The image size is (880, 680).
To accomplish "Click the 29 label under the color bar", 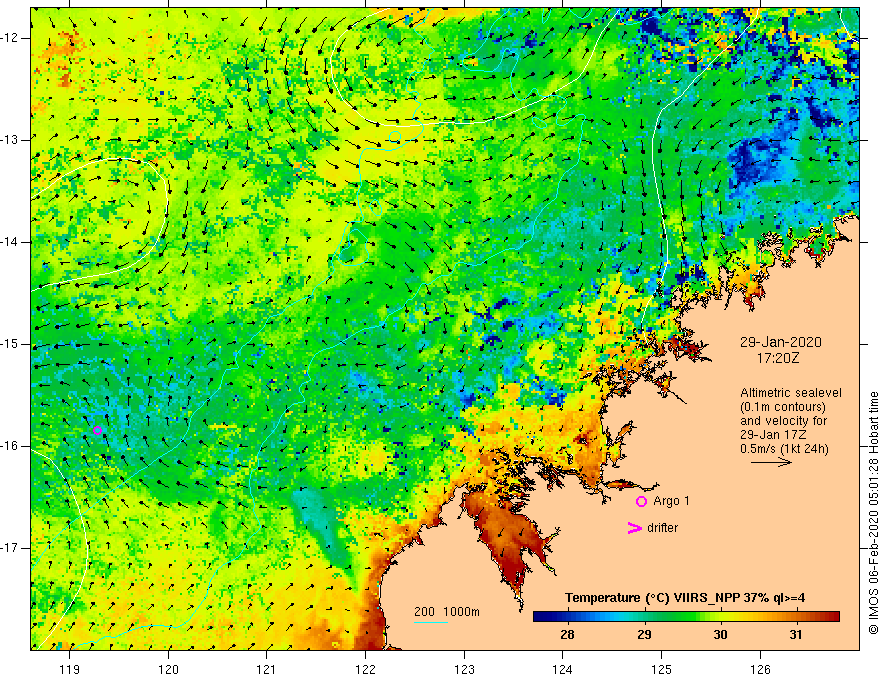I will (x=644, y=635).
